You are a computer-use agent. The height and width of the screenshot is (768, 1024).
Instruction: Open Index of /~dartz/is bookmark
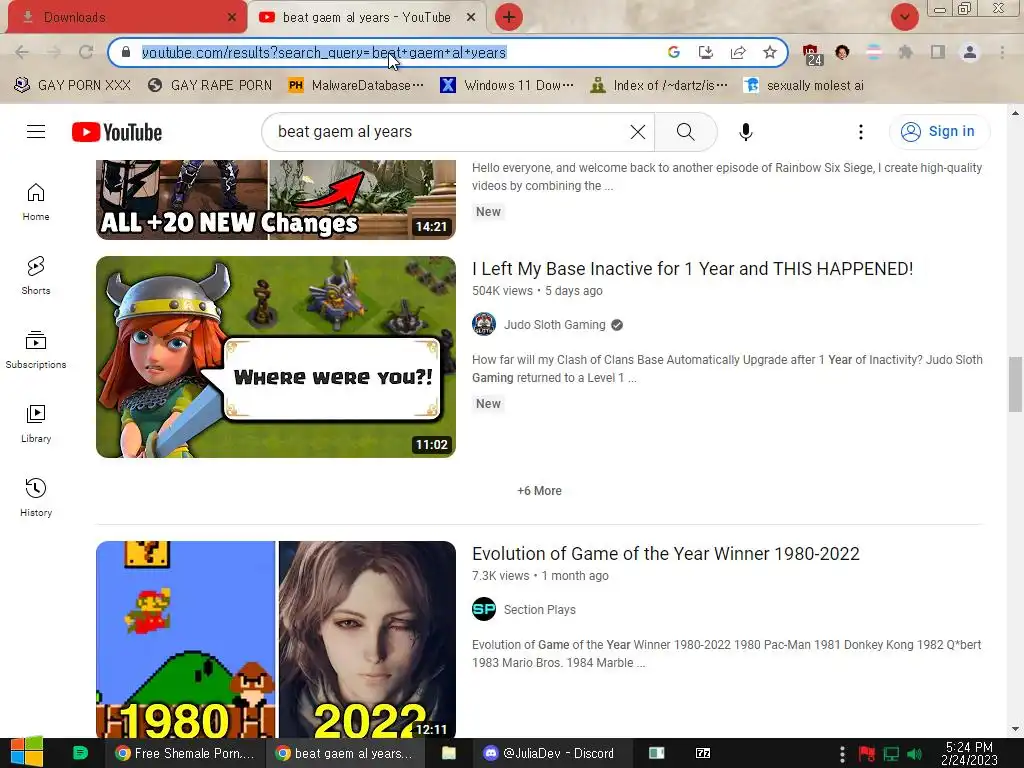tap(658, 86)
